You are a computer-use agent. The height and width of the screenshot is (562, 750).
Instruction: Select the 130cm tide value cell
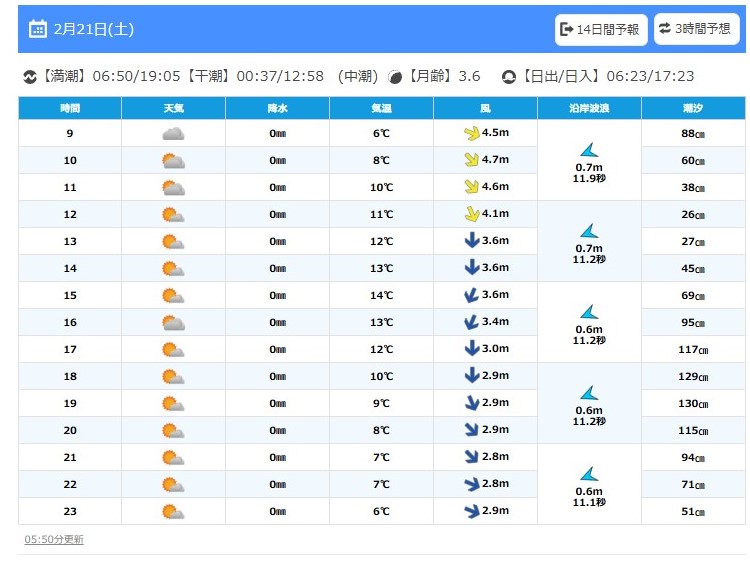pyautogui.click(x=693, y=403)
